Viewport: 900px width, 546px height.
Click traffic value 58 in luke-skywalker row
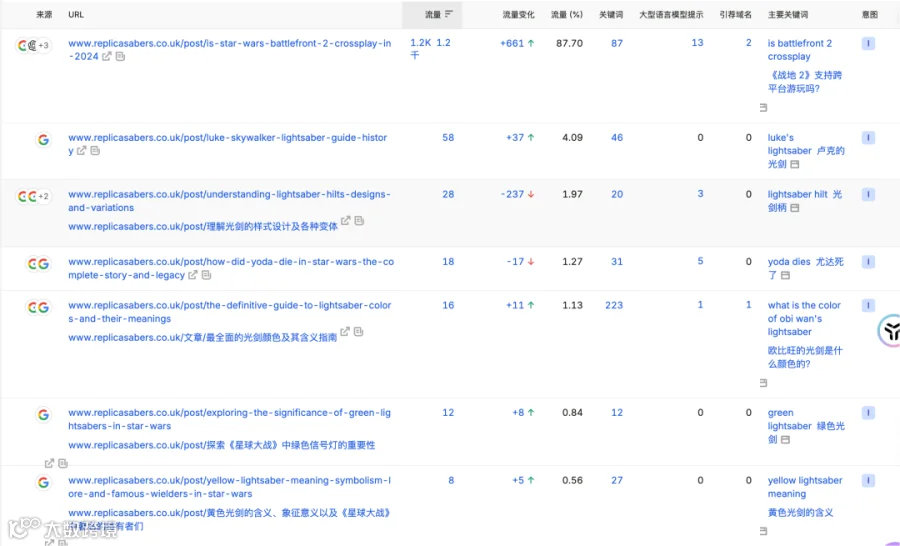coord(448,138)
